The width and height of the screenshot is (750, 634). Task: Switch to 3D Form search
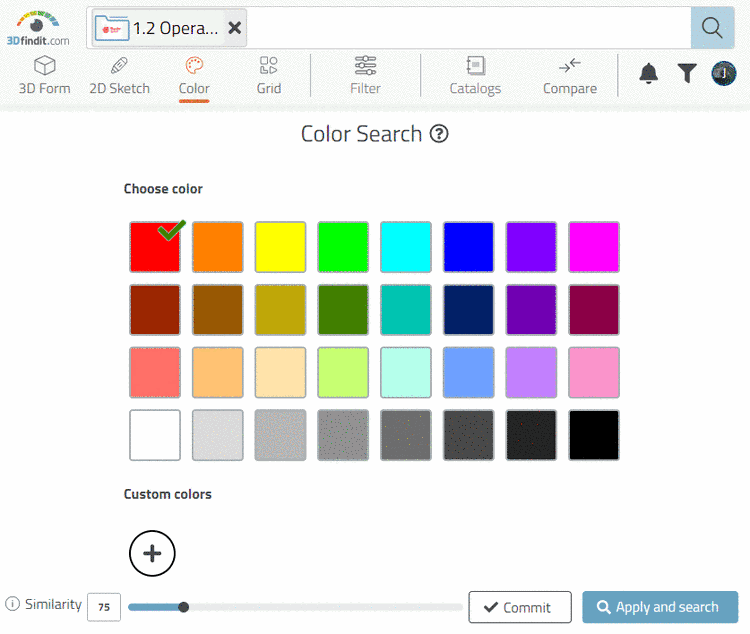45,76
